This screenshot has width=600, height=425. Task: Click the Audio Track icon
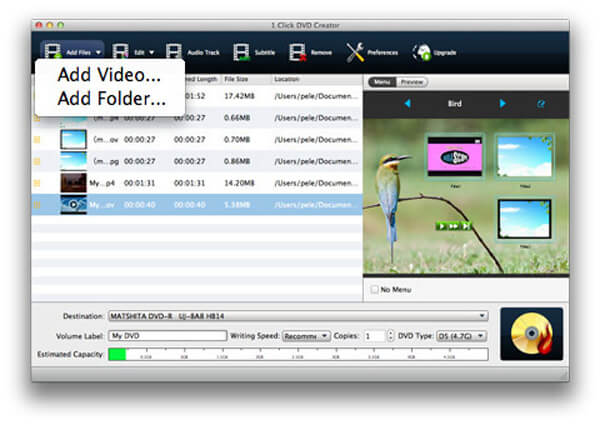pos(174,52)
